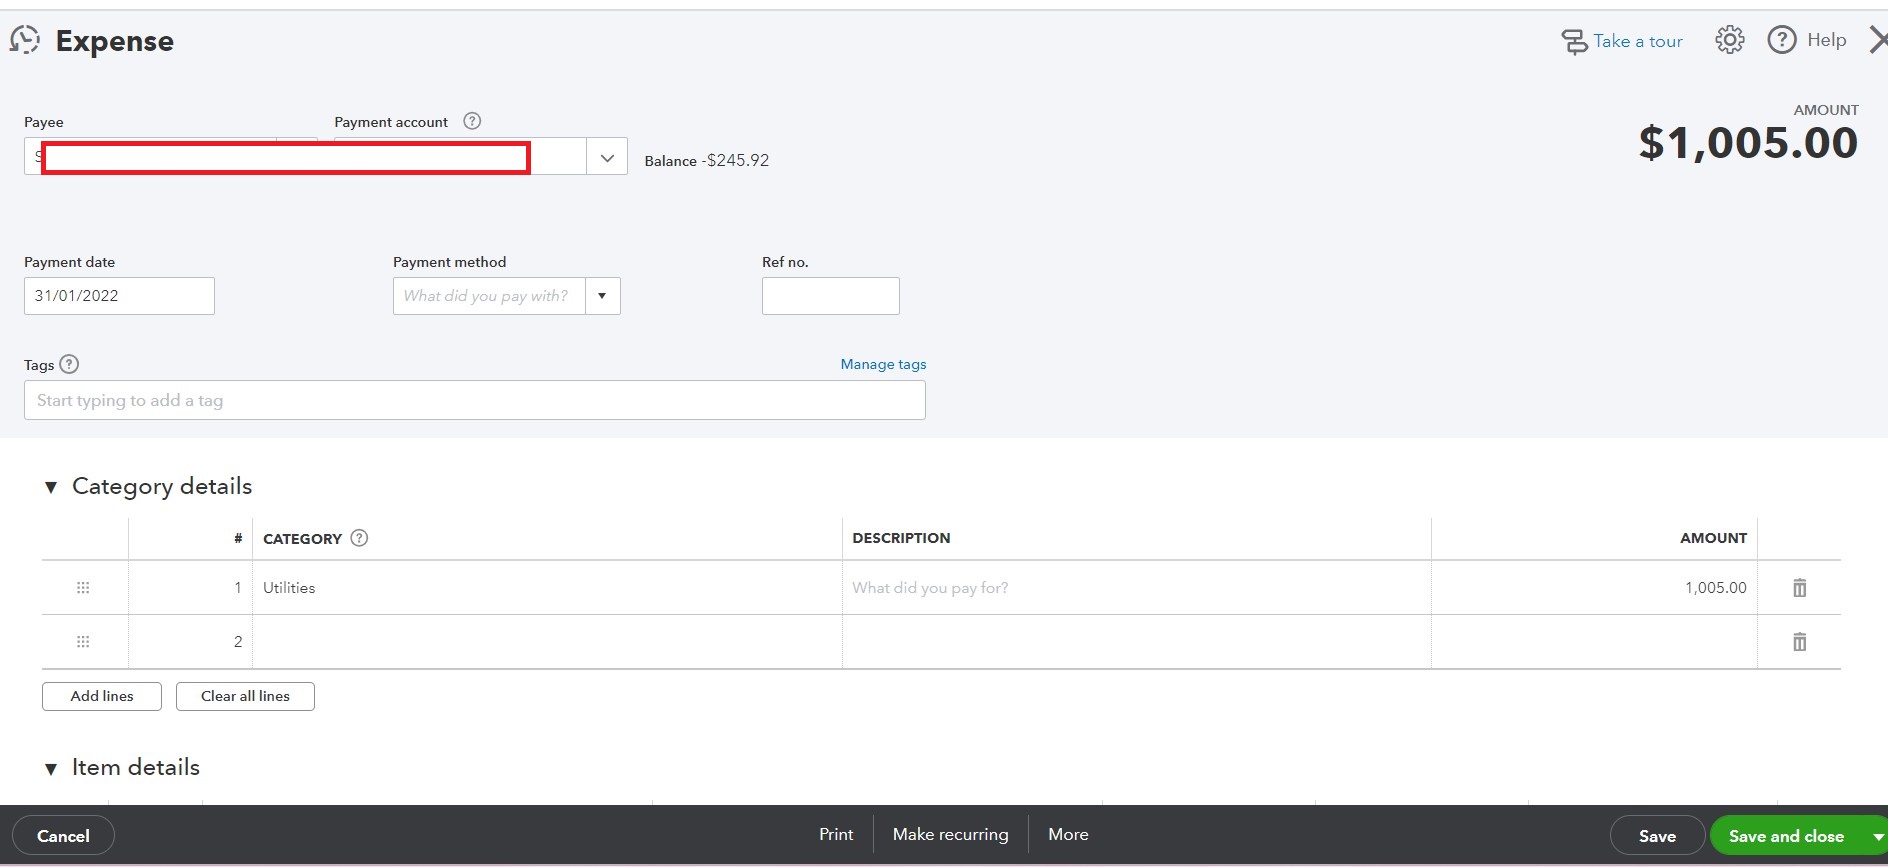Click the Cancel button
Viewport: 1888px width, 867px height.
[63, 836]
